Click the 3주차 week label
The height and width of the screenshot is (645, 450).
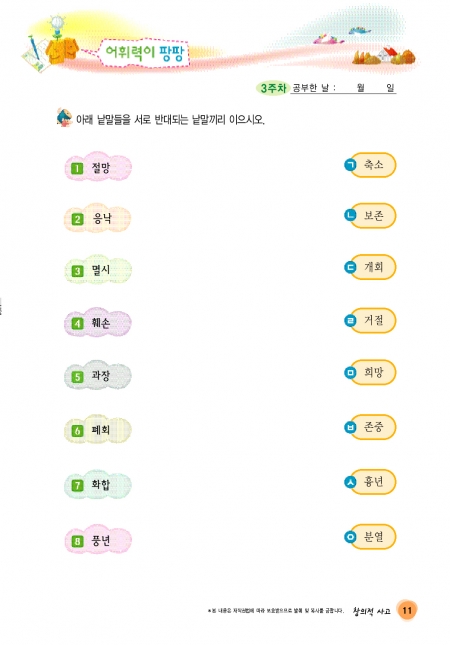[x=273, y=88]
